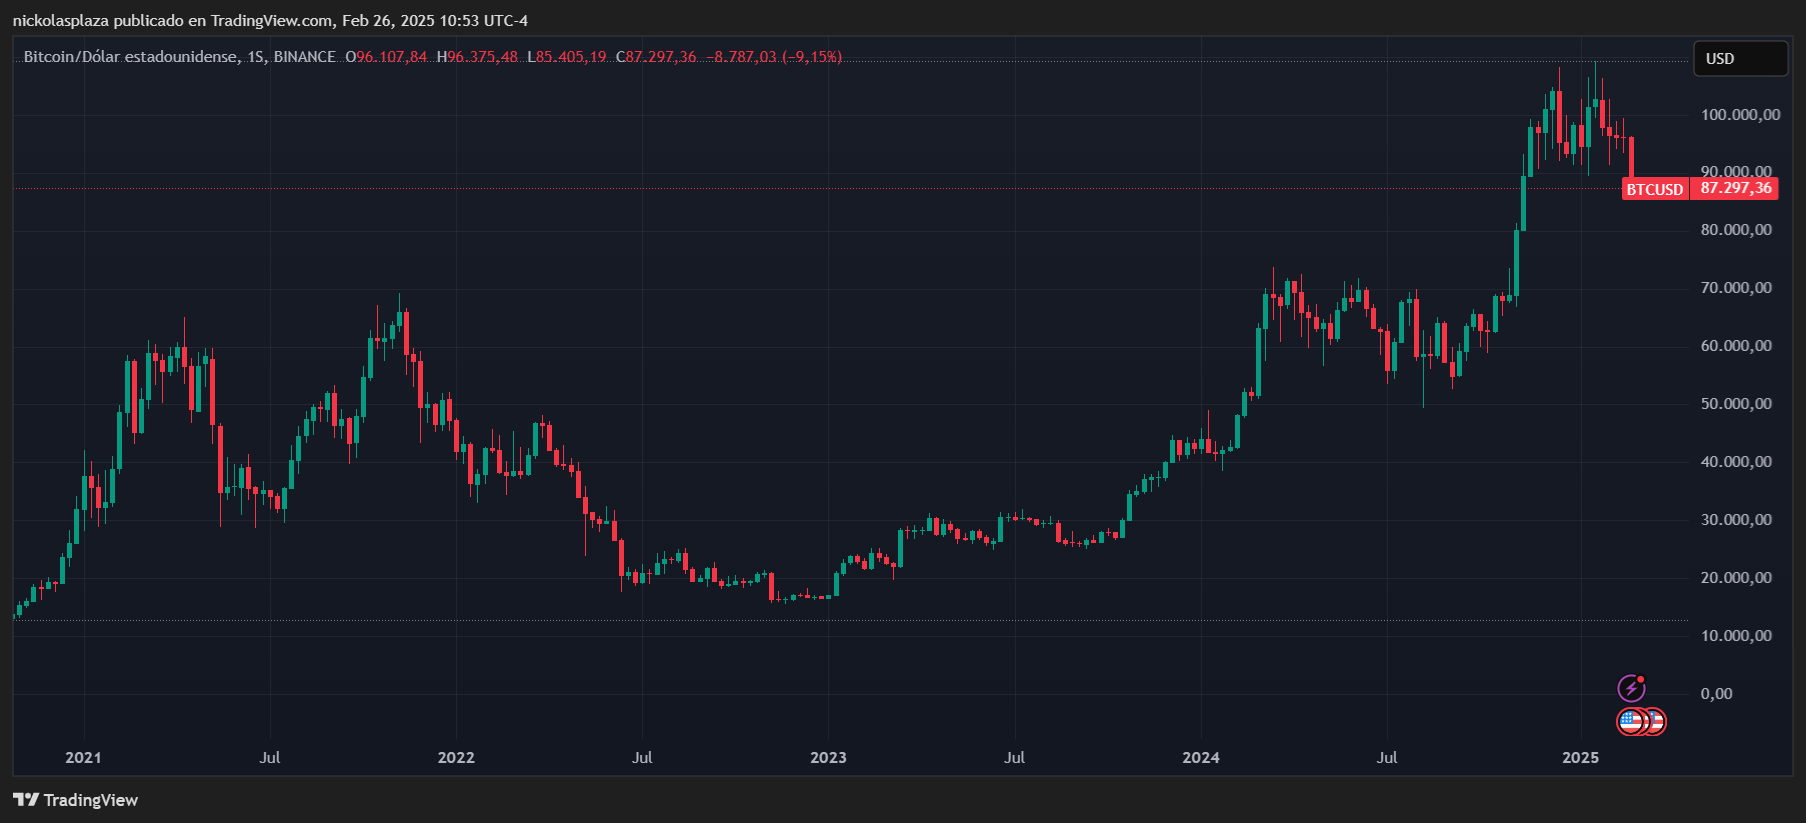The image size is (1806, 823).
Task: Open the Bitcoin/Dólar estadounidense symbol title
Action: (x=130, y=57)
